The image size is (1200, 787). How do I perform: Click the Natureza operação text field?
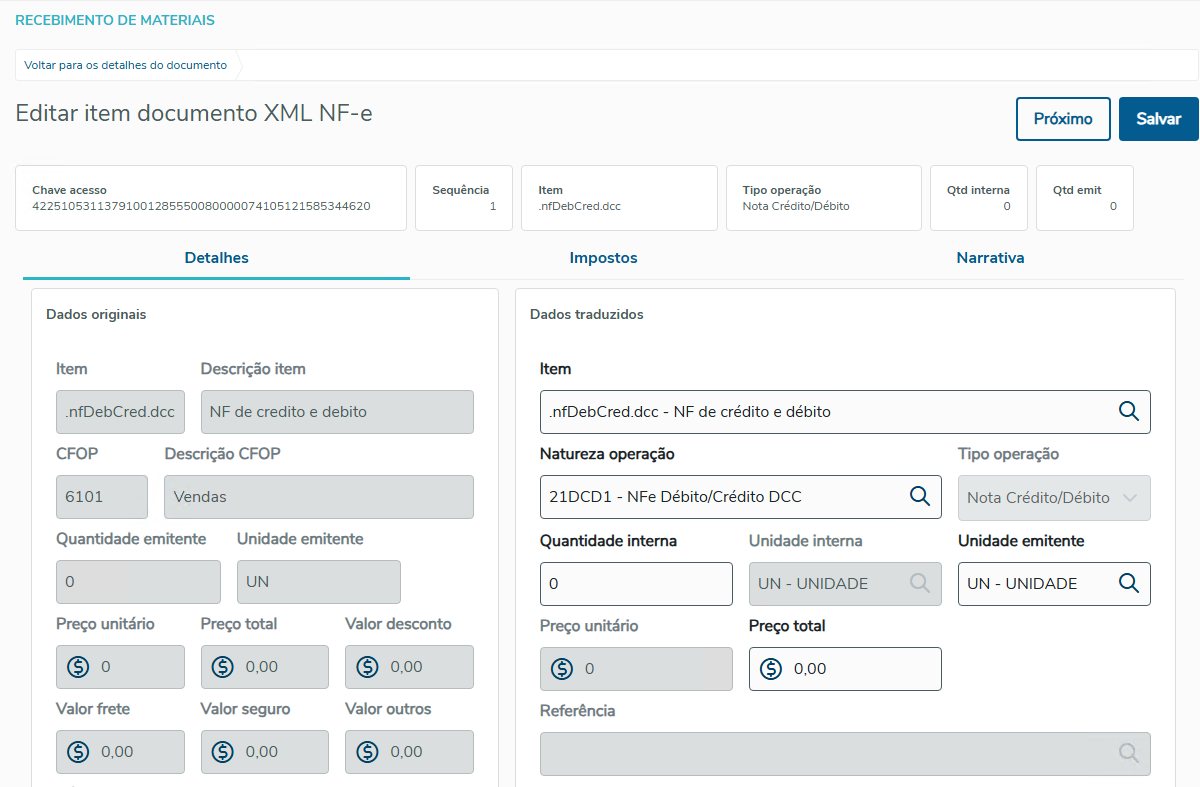[x=720, y=497]
